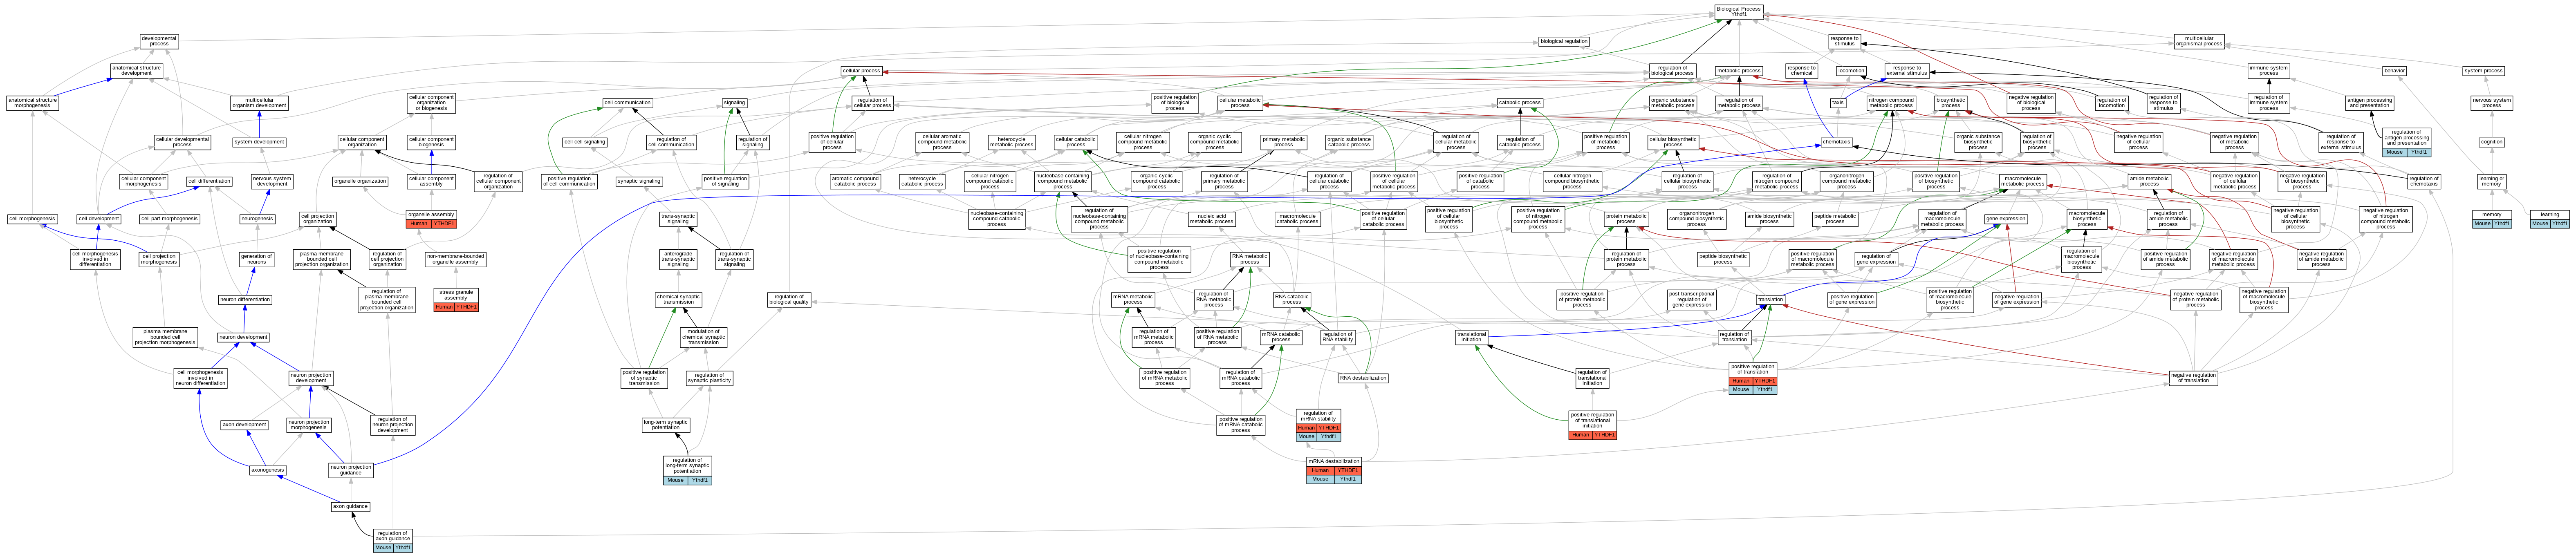Click the 'translational initiation' node

coord(1472,337)
